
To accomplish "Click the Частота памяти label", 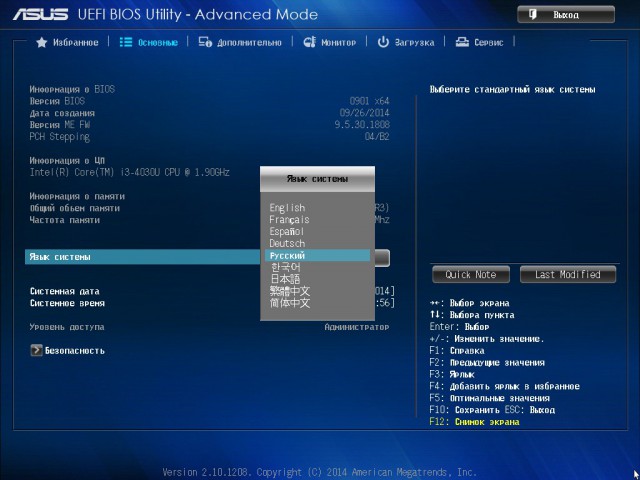I will pyautogui.click(x=64, y=220).
